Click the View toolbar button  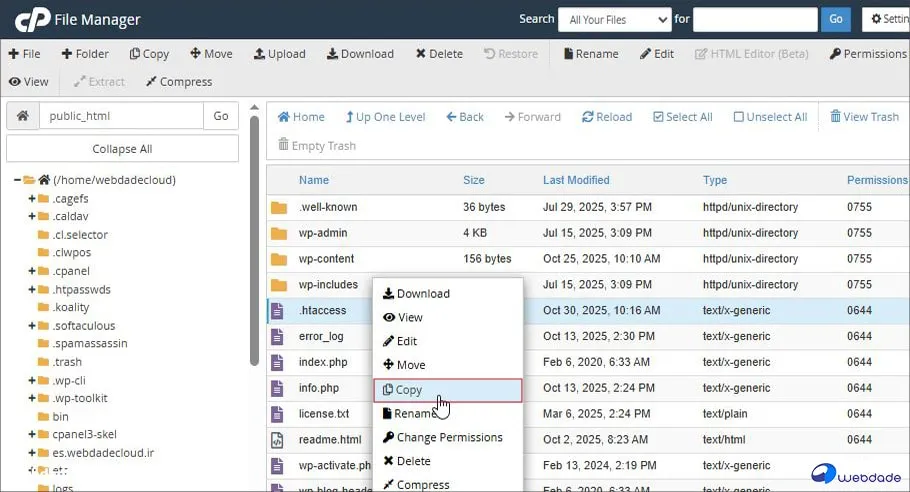pyautogui.click(x=28, y=82)
